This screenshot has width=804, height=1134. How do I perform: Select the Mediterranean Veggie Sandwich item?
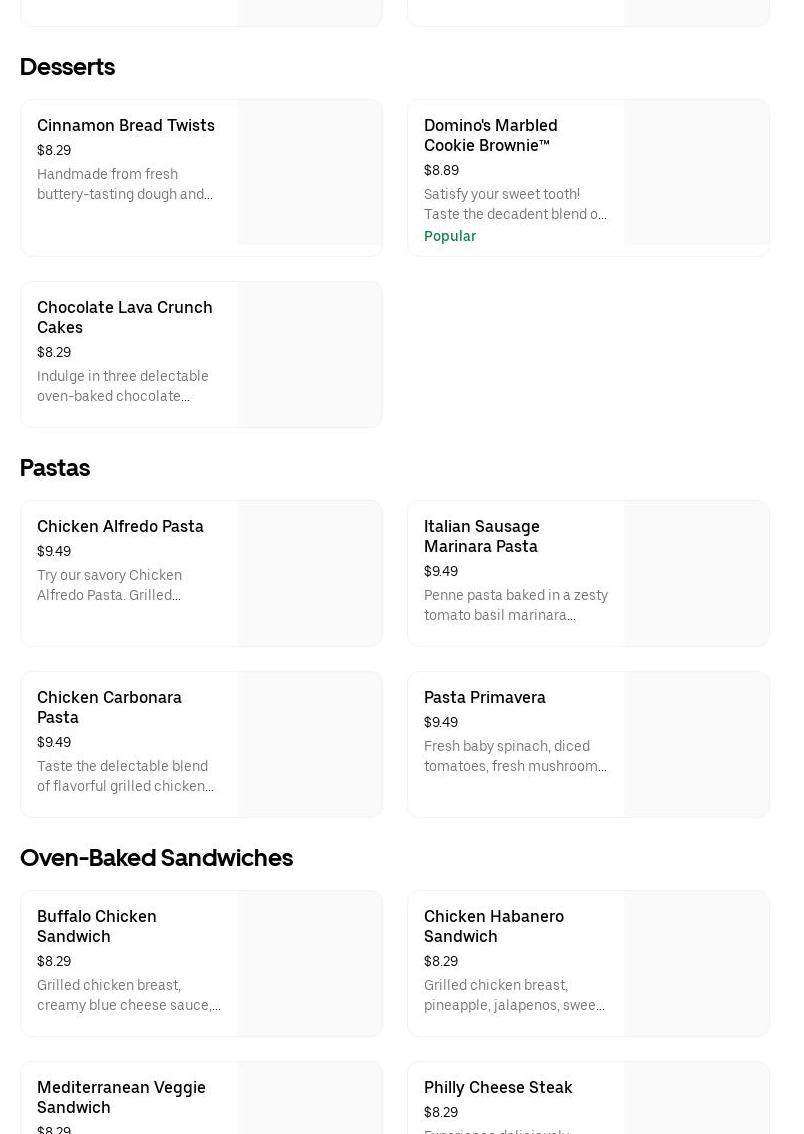[121, 1097]
